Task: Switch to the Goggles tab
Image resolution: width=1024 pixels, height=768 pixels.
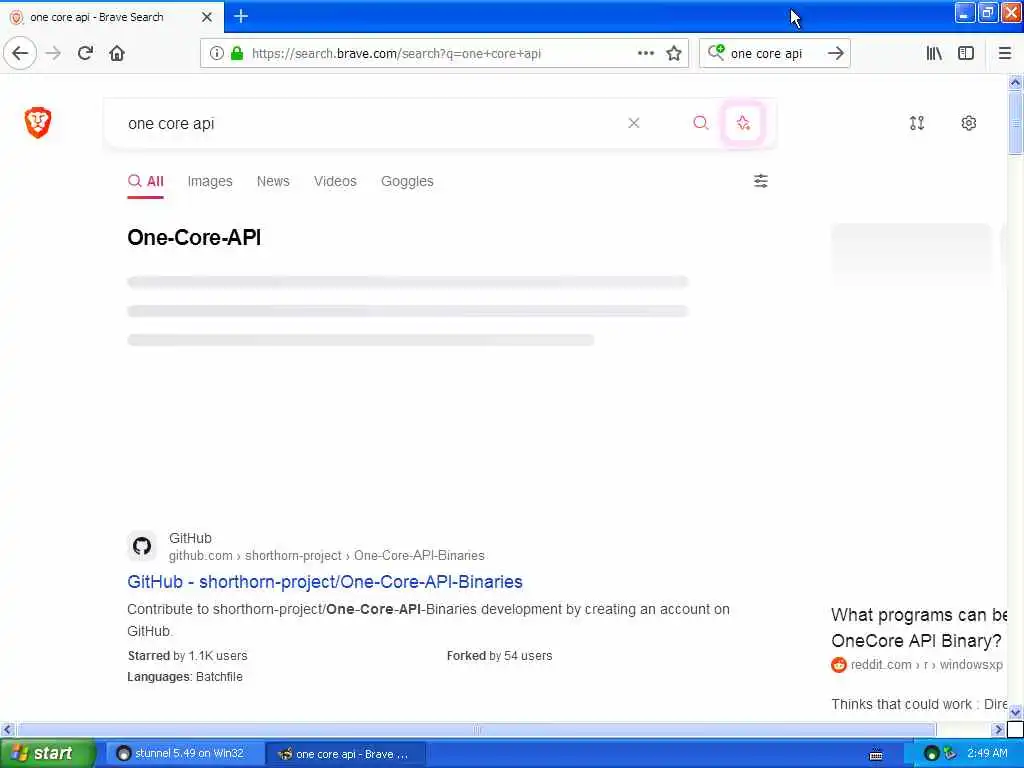Action: [x=407, y=181]
